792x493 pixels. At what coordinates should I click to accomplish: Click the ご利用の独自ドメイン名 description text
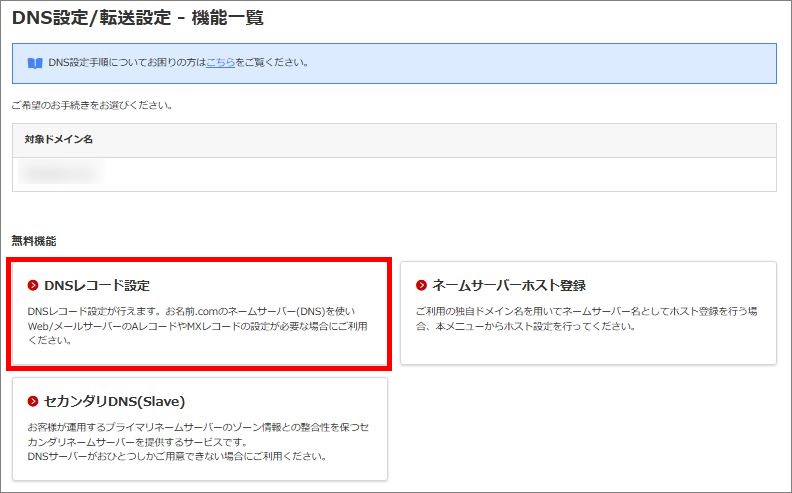click(586, 318)
